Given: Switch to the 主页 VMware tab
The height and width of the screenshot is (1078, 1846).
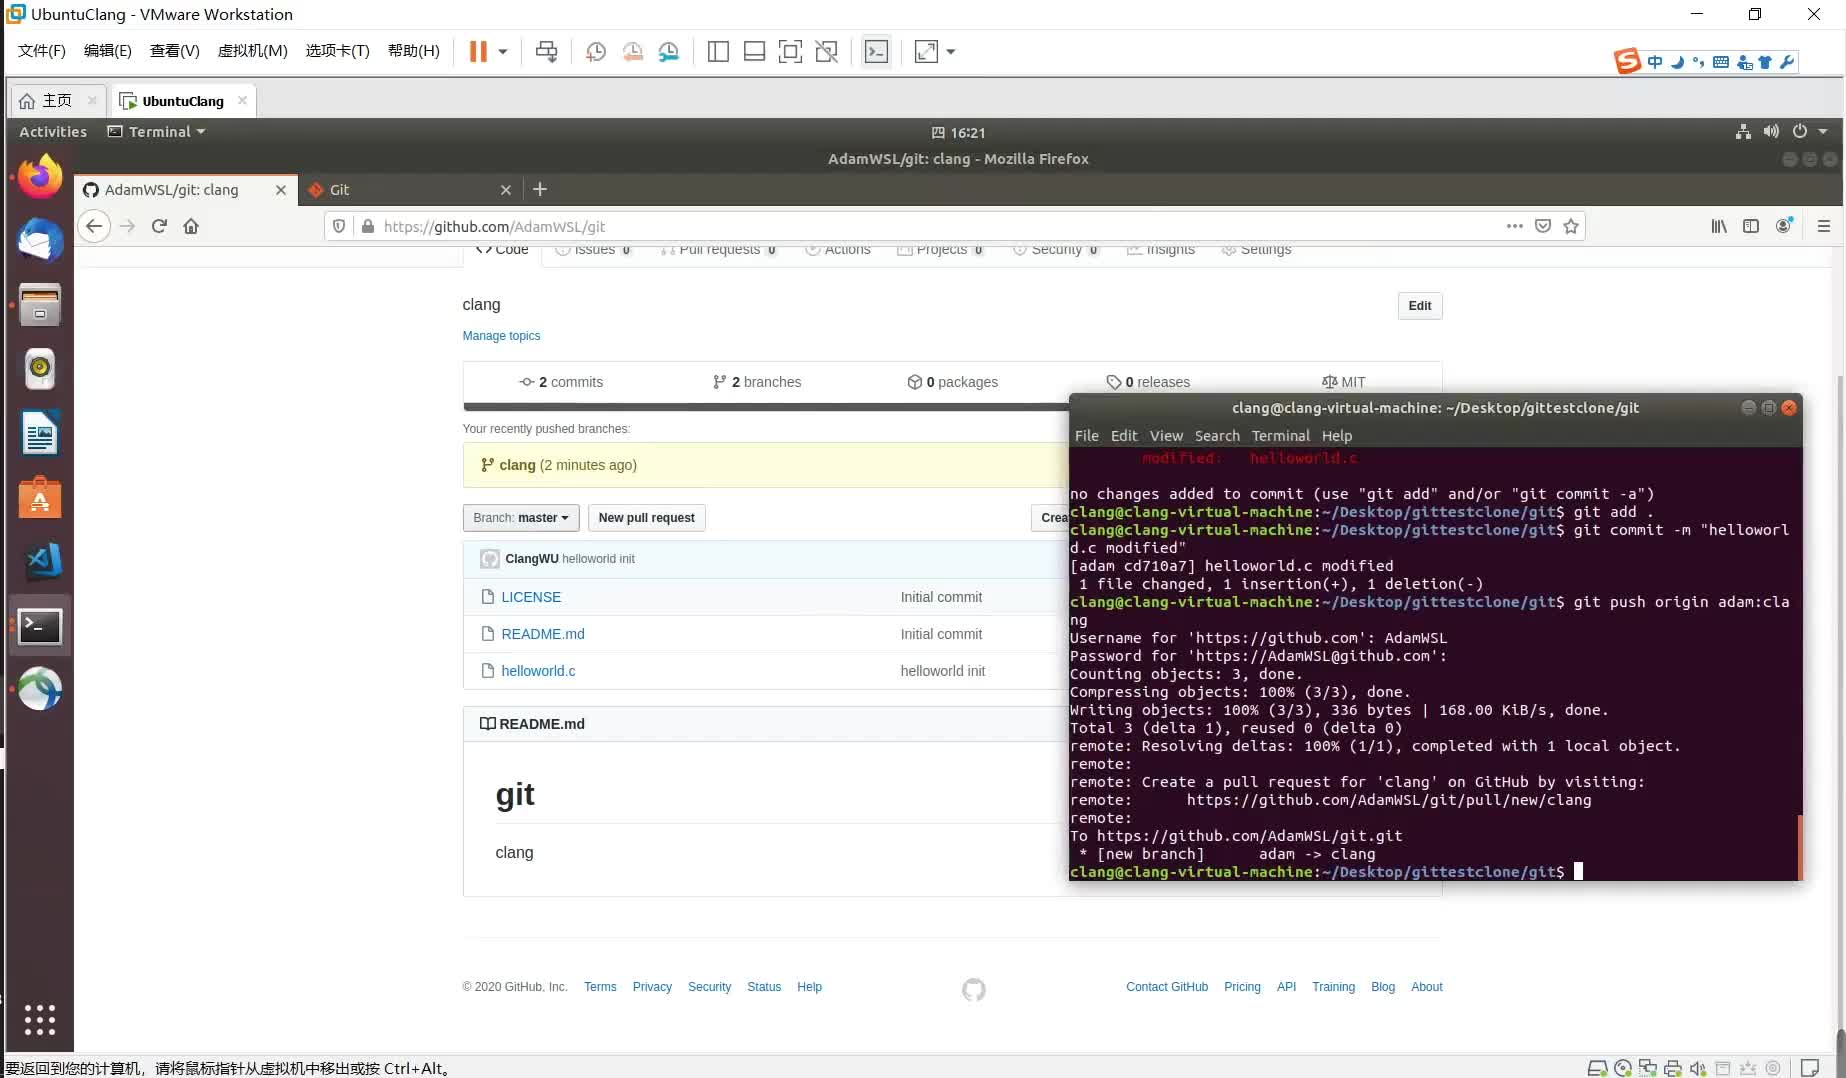Looking at the screenshot, I should [x=56, y=100].
